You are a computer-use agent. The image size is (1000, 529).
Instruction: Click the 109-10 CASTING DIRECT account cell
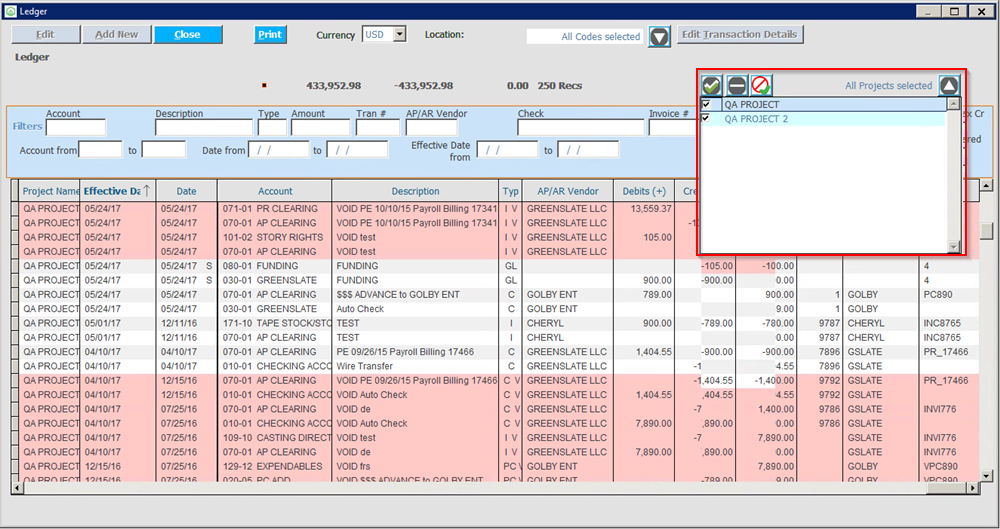click(x=275, y=438)
